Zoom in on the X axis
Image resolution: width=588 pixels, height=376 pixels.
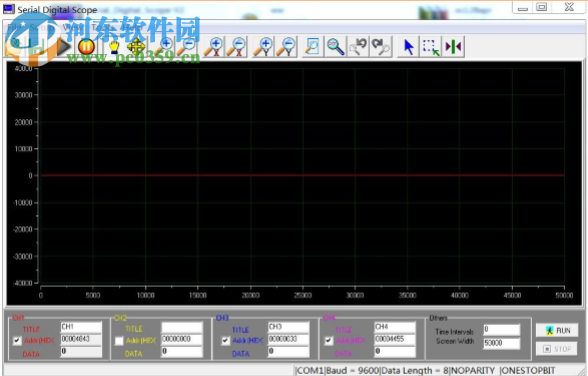coord(214,47)
